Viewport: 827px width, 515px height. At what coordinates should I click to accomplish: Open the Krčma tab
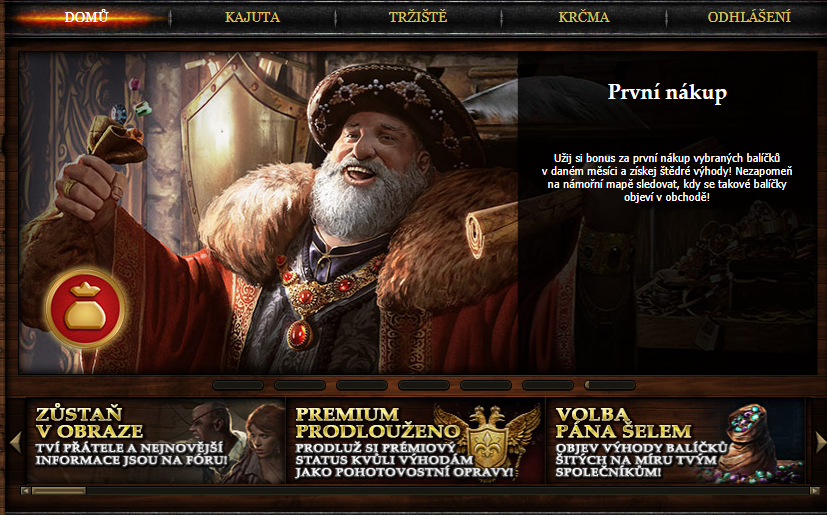584,17
